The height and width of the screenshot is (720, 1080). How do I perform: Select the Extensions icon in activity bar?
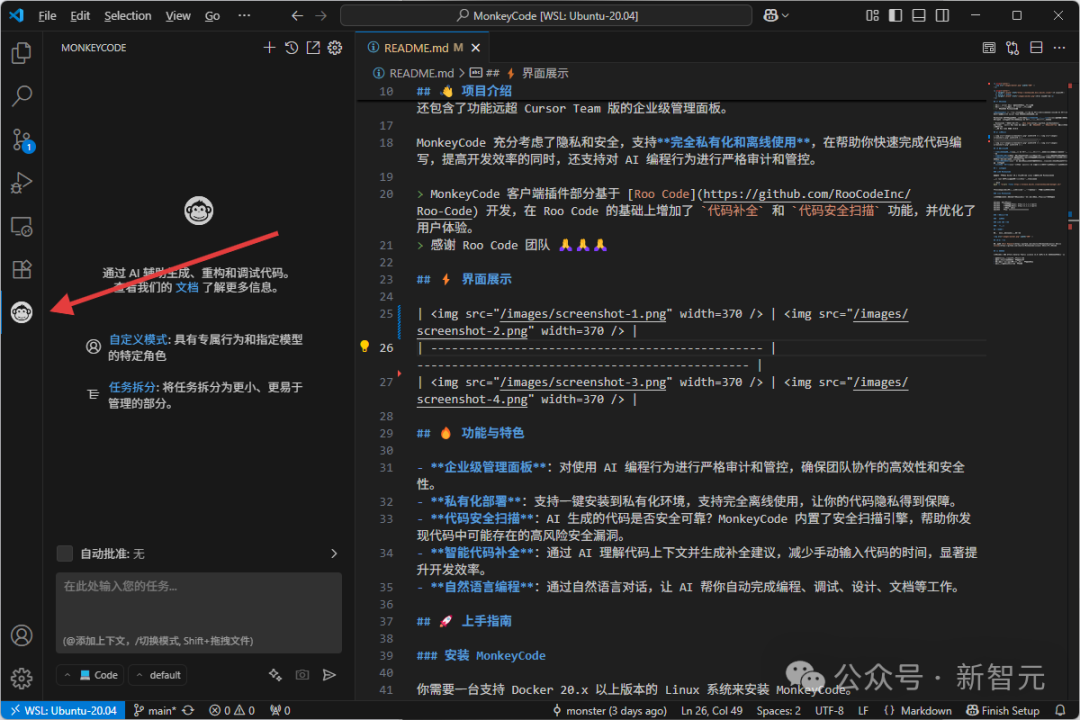[x=22, y=269]
